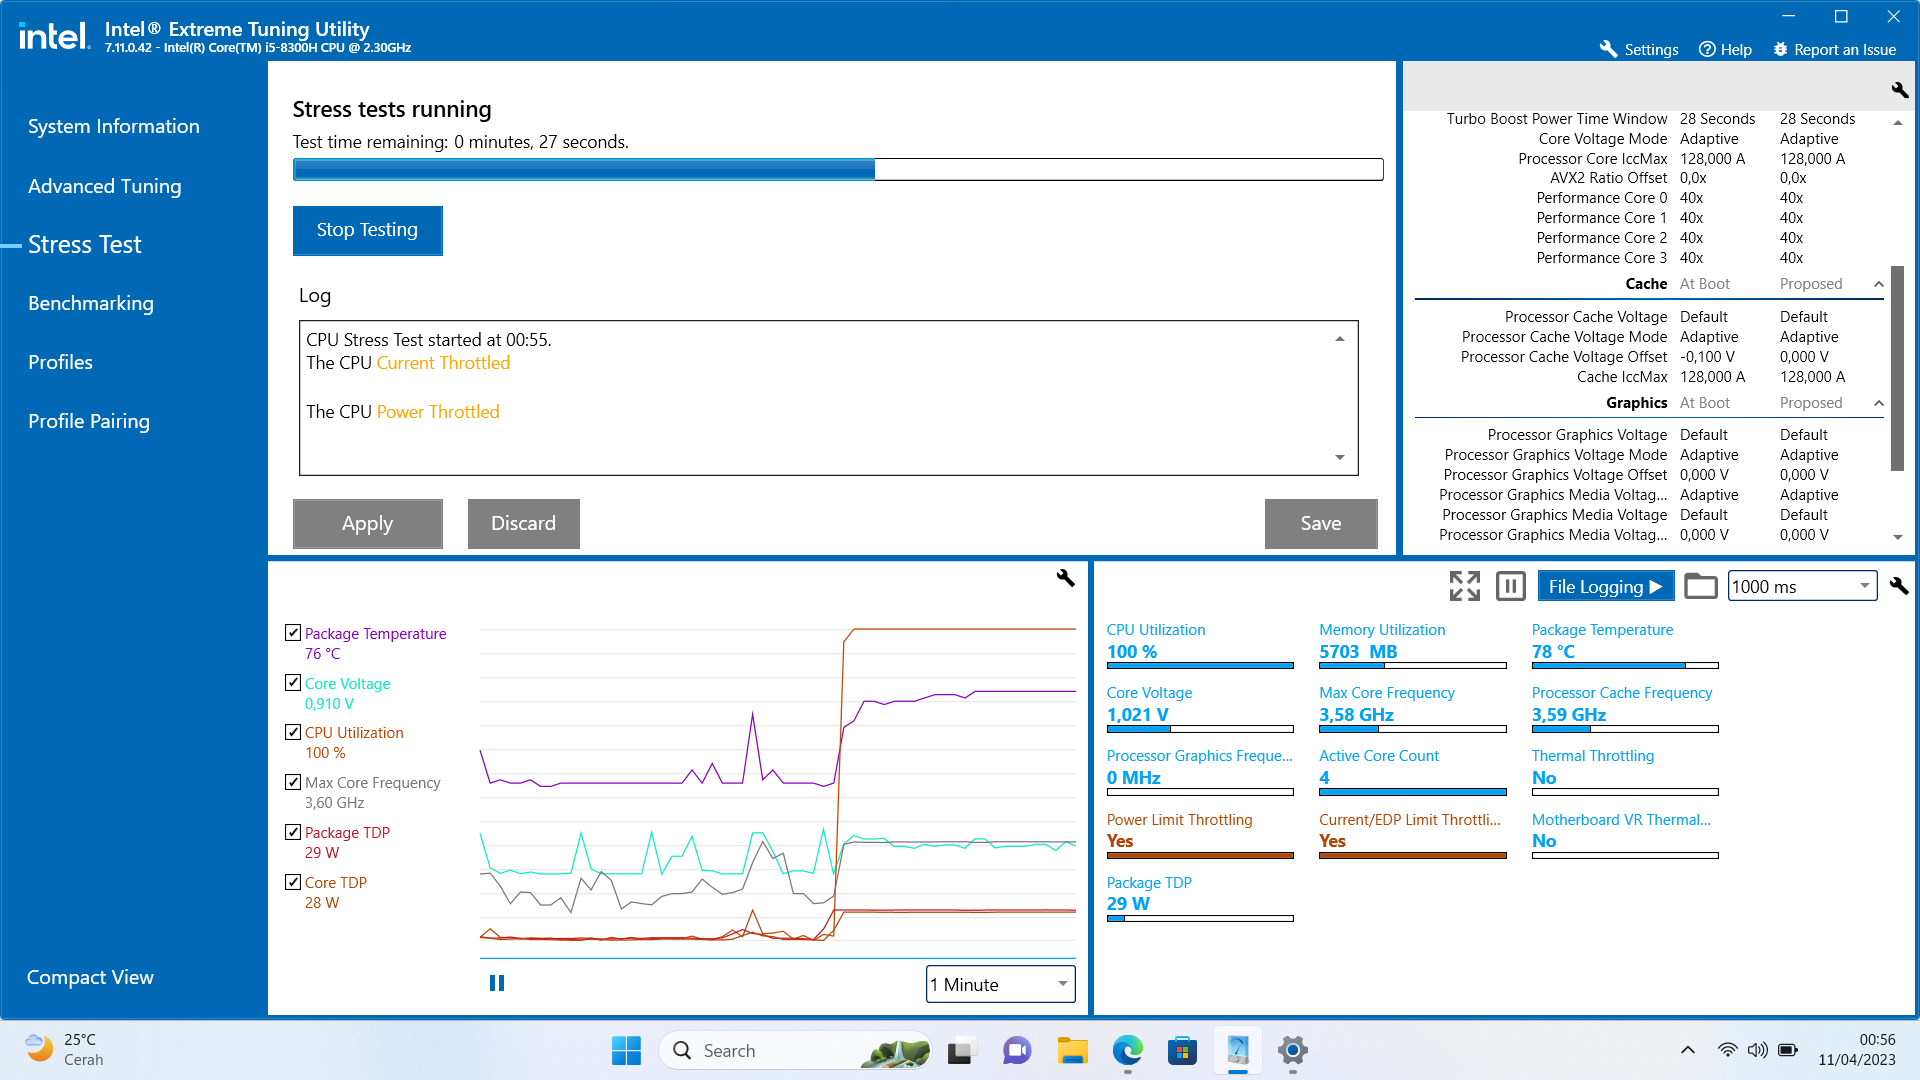Click Power Limit Throttling Yes value

click(x=1120, y=841)
